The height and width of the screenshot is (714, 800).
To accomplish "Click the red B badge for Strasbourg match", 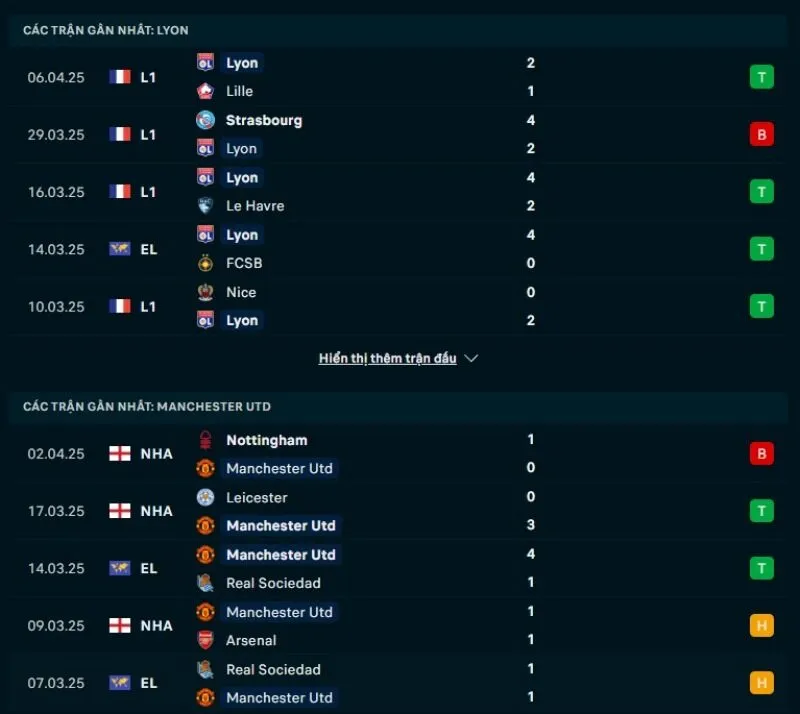I will point(762,134).
